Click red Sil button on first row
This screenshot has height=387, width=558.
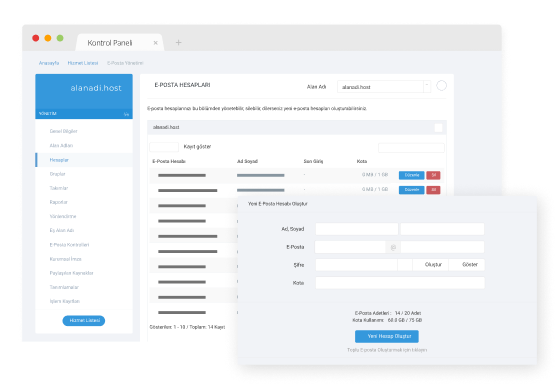(433, 175)
